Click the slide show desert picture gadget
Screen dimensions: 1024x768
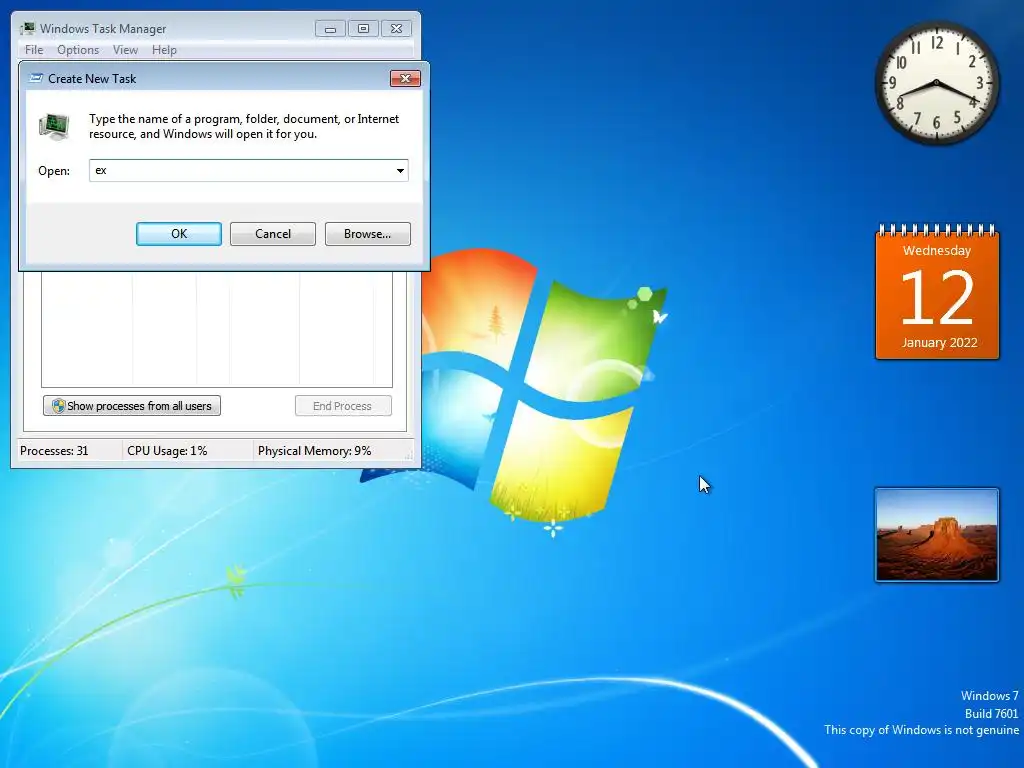point(936,534)
